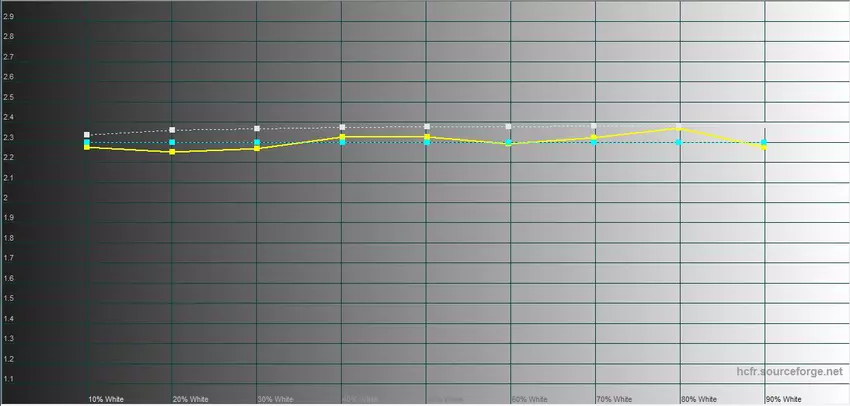The image size is (850, 406).
Task: Select the cyan marker at 30% White
Action: 257,143
